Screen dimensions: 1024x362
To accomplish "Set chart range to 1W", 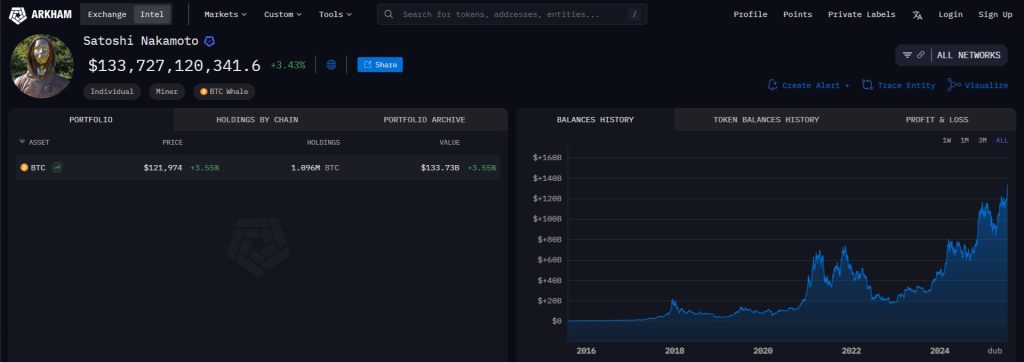I will [947, 140].
